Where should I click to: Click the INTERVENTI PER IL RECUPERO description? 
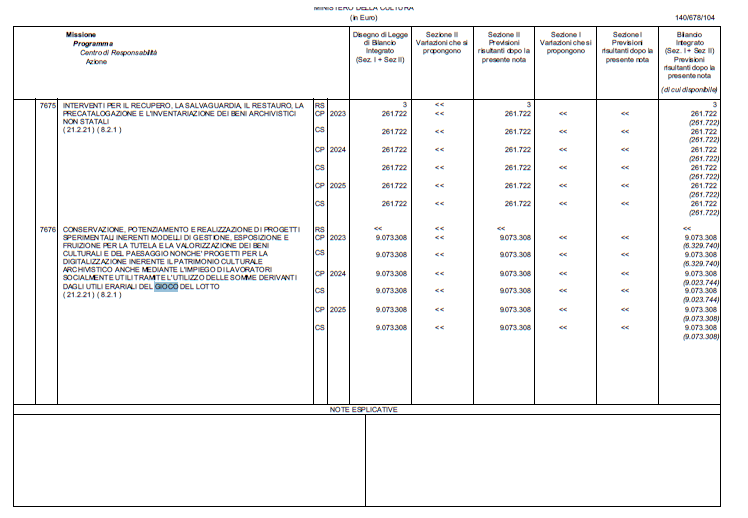(183, 114)
